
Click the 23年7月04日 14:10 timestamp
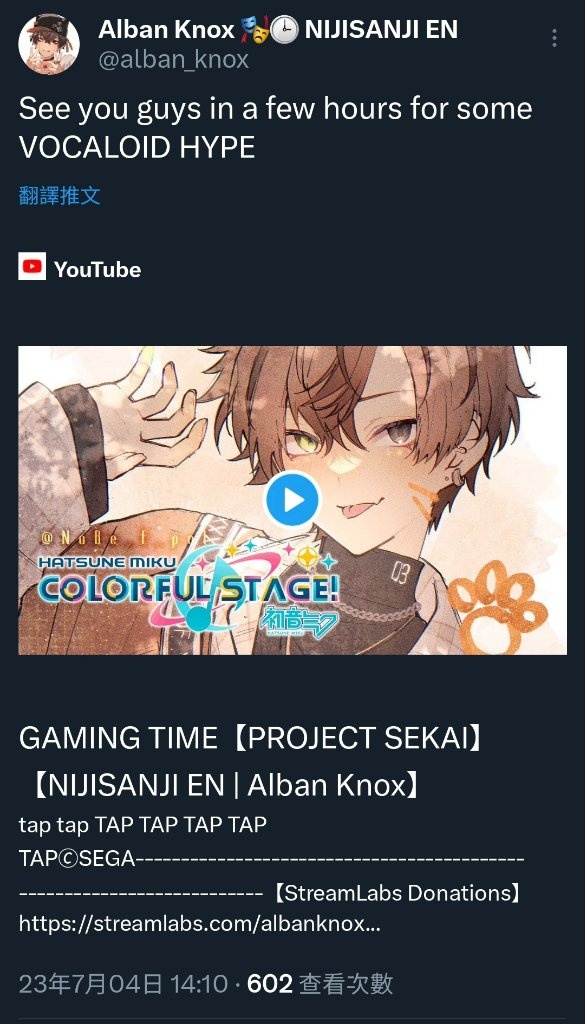pyautogui.click(x=123, y=984)
